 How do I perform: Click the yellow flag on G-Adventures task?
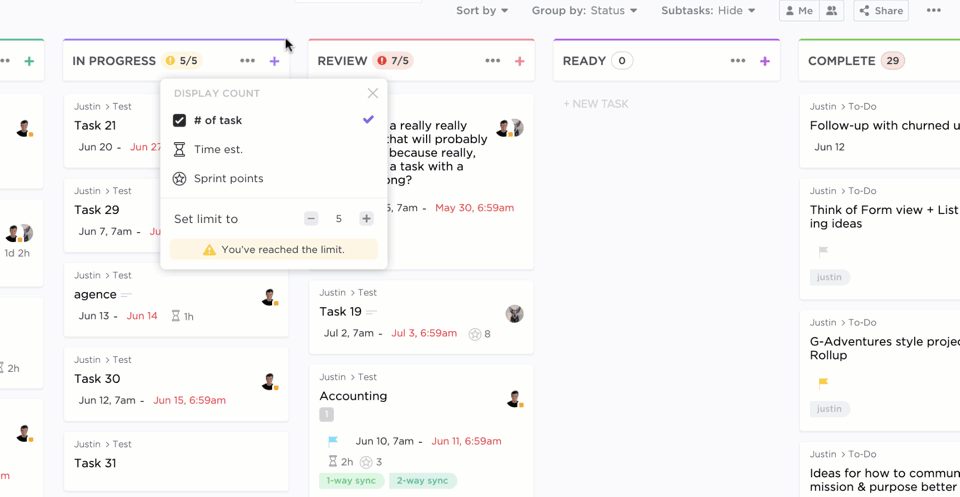[823, 384]
